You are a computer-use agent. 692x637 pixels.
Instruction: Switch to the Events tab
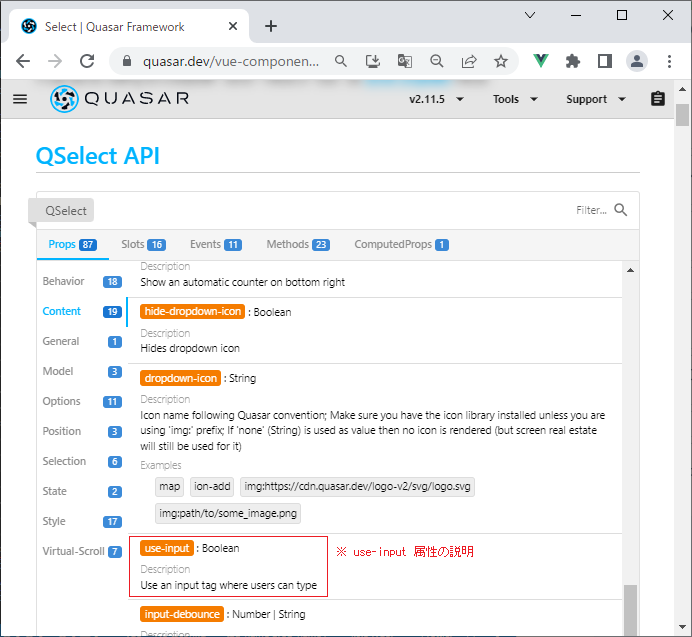tap(216, 245)
